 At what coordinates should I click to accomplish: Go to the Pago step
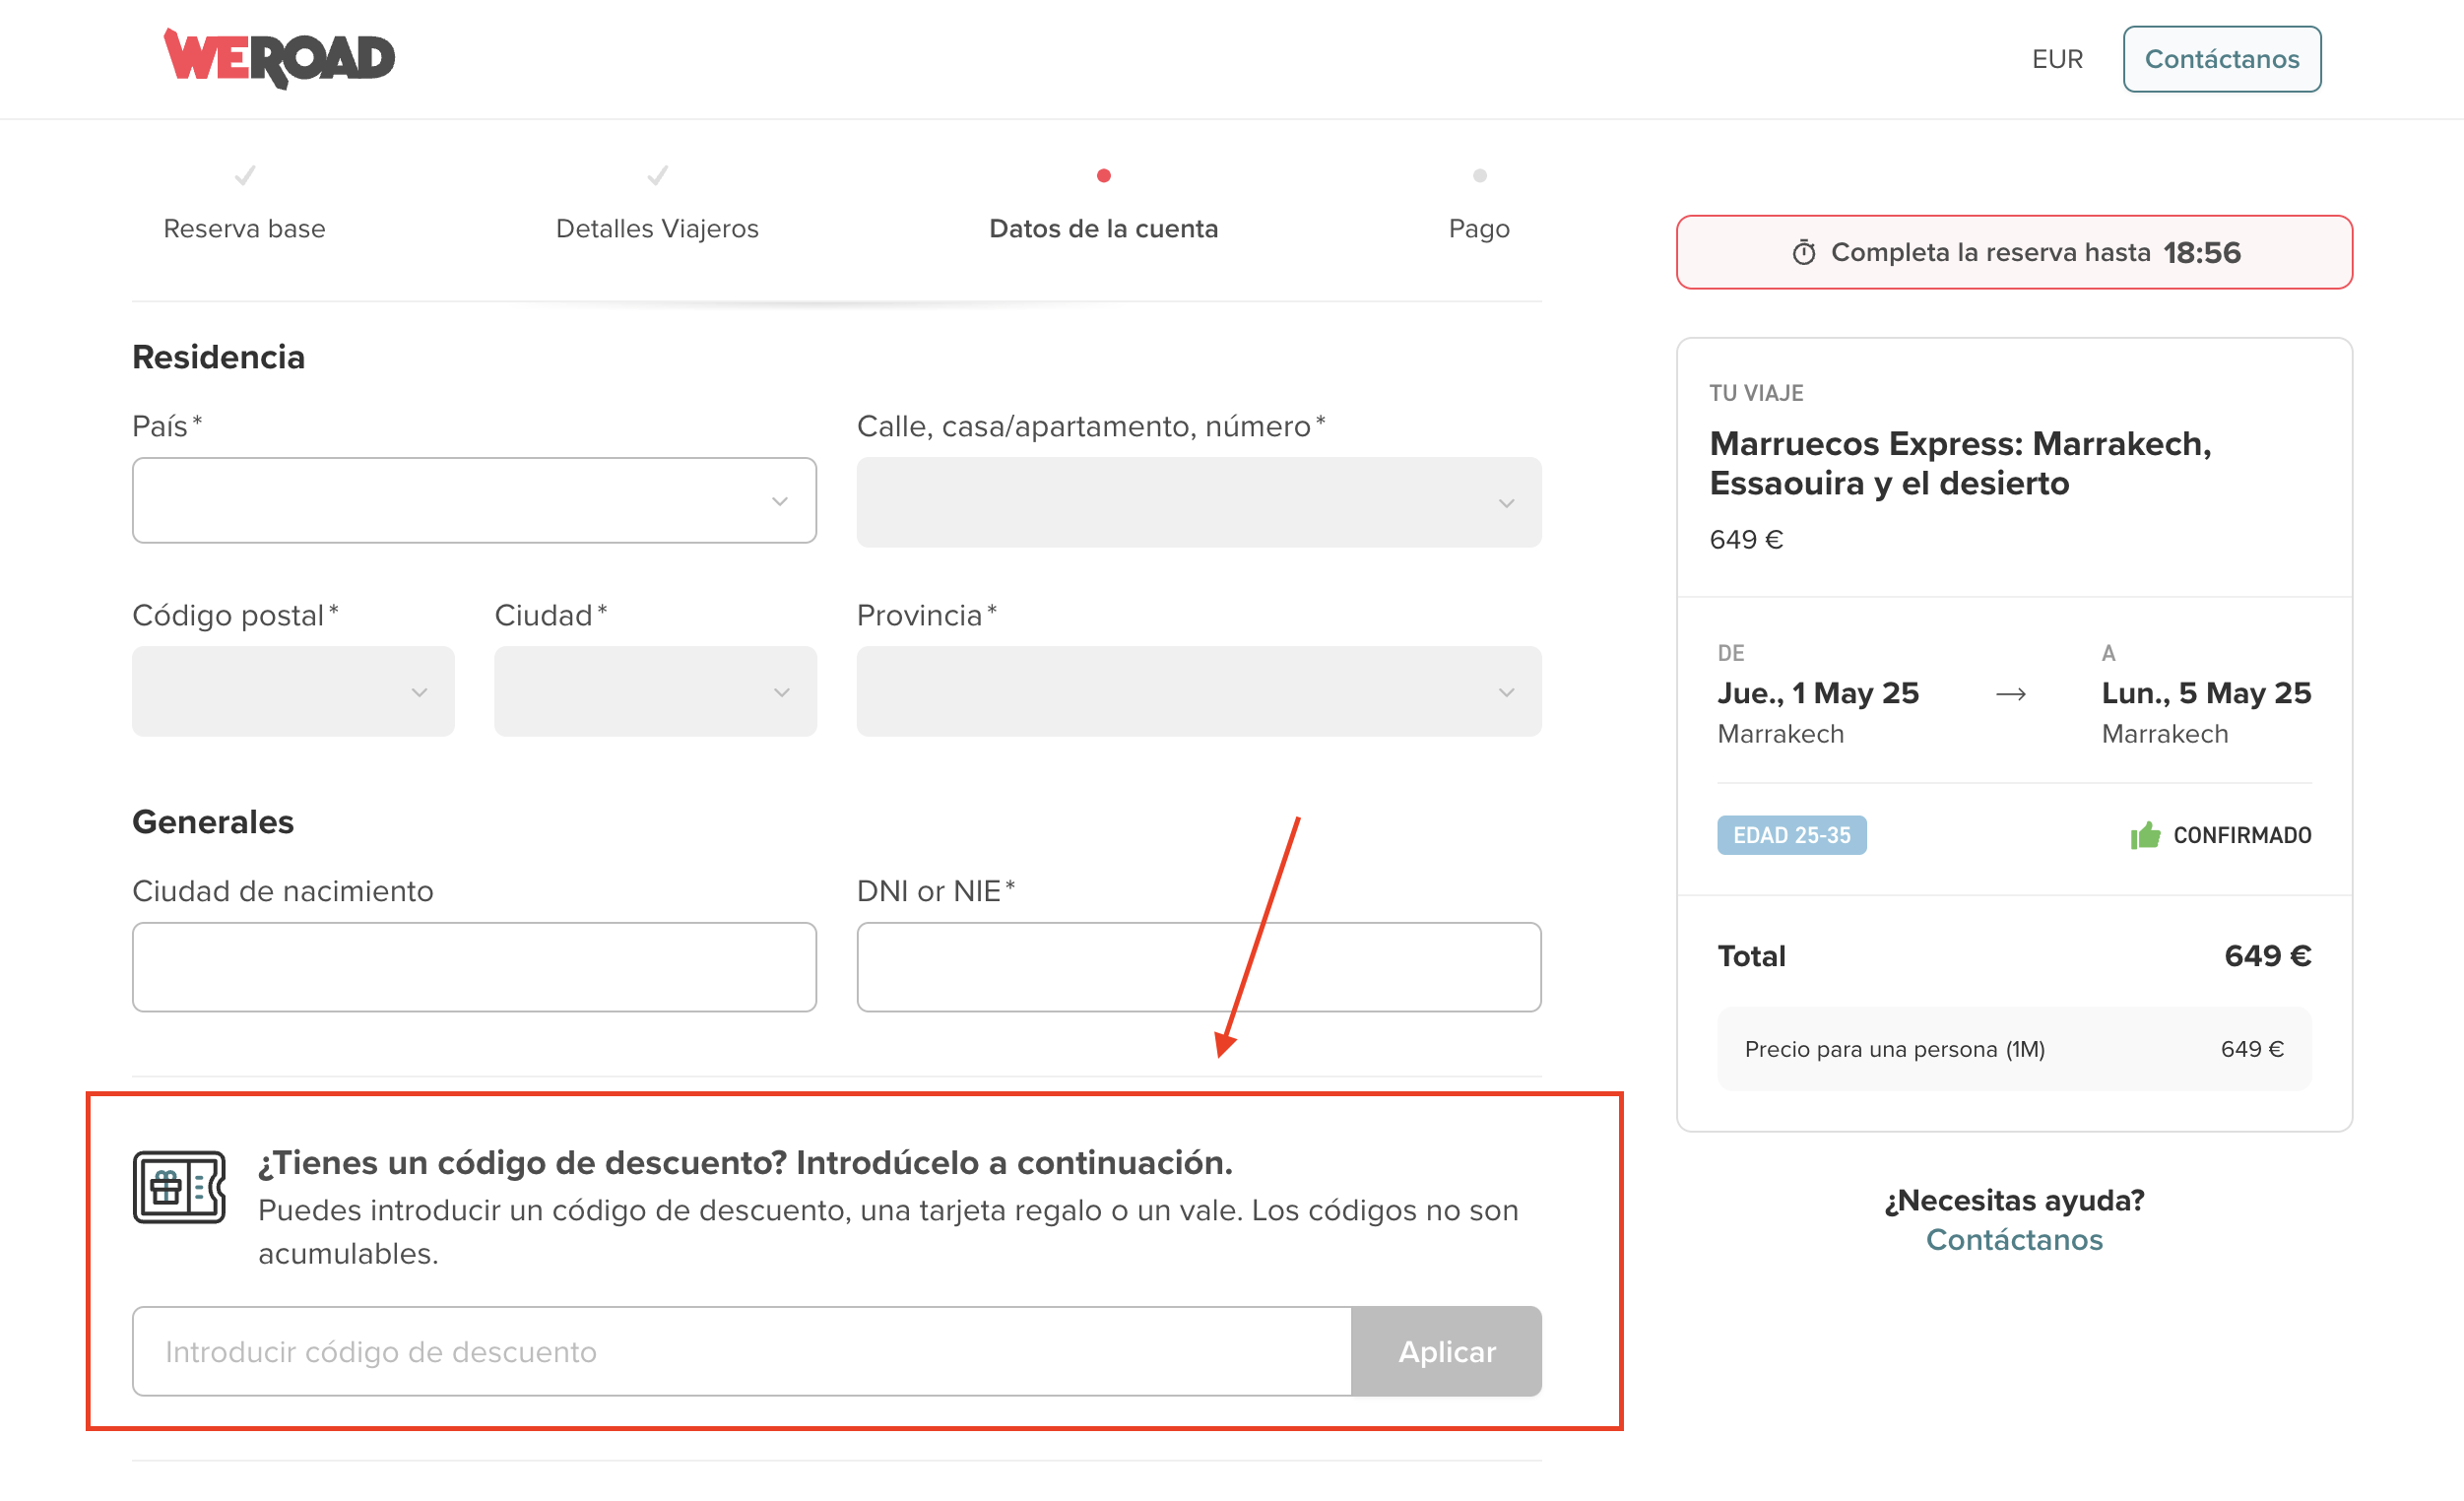pos(1478,228)
